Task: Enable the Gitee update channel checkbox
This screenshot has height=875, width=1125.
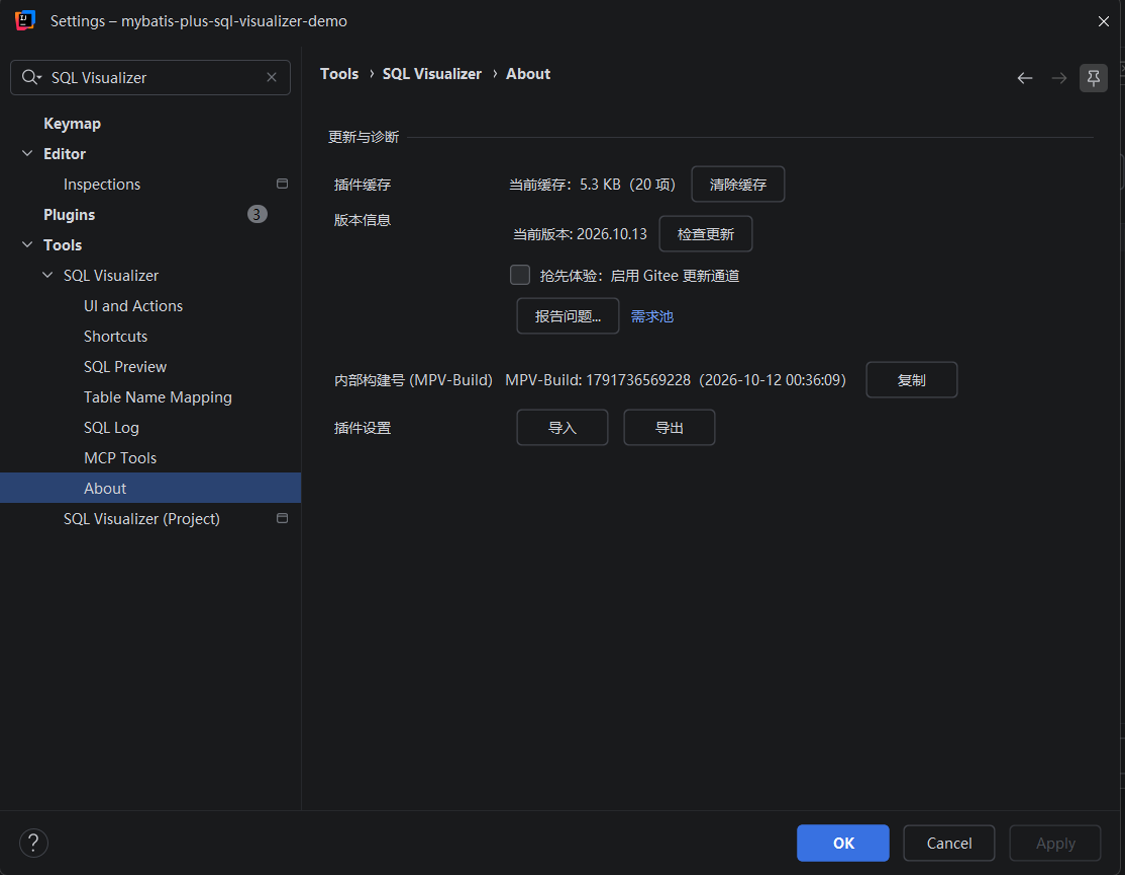Action: click(519, 275)
